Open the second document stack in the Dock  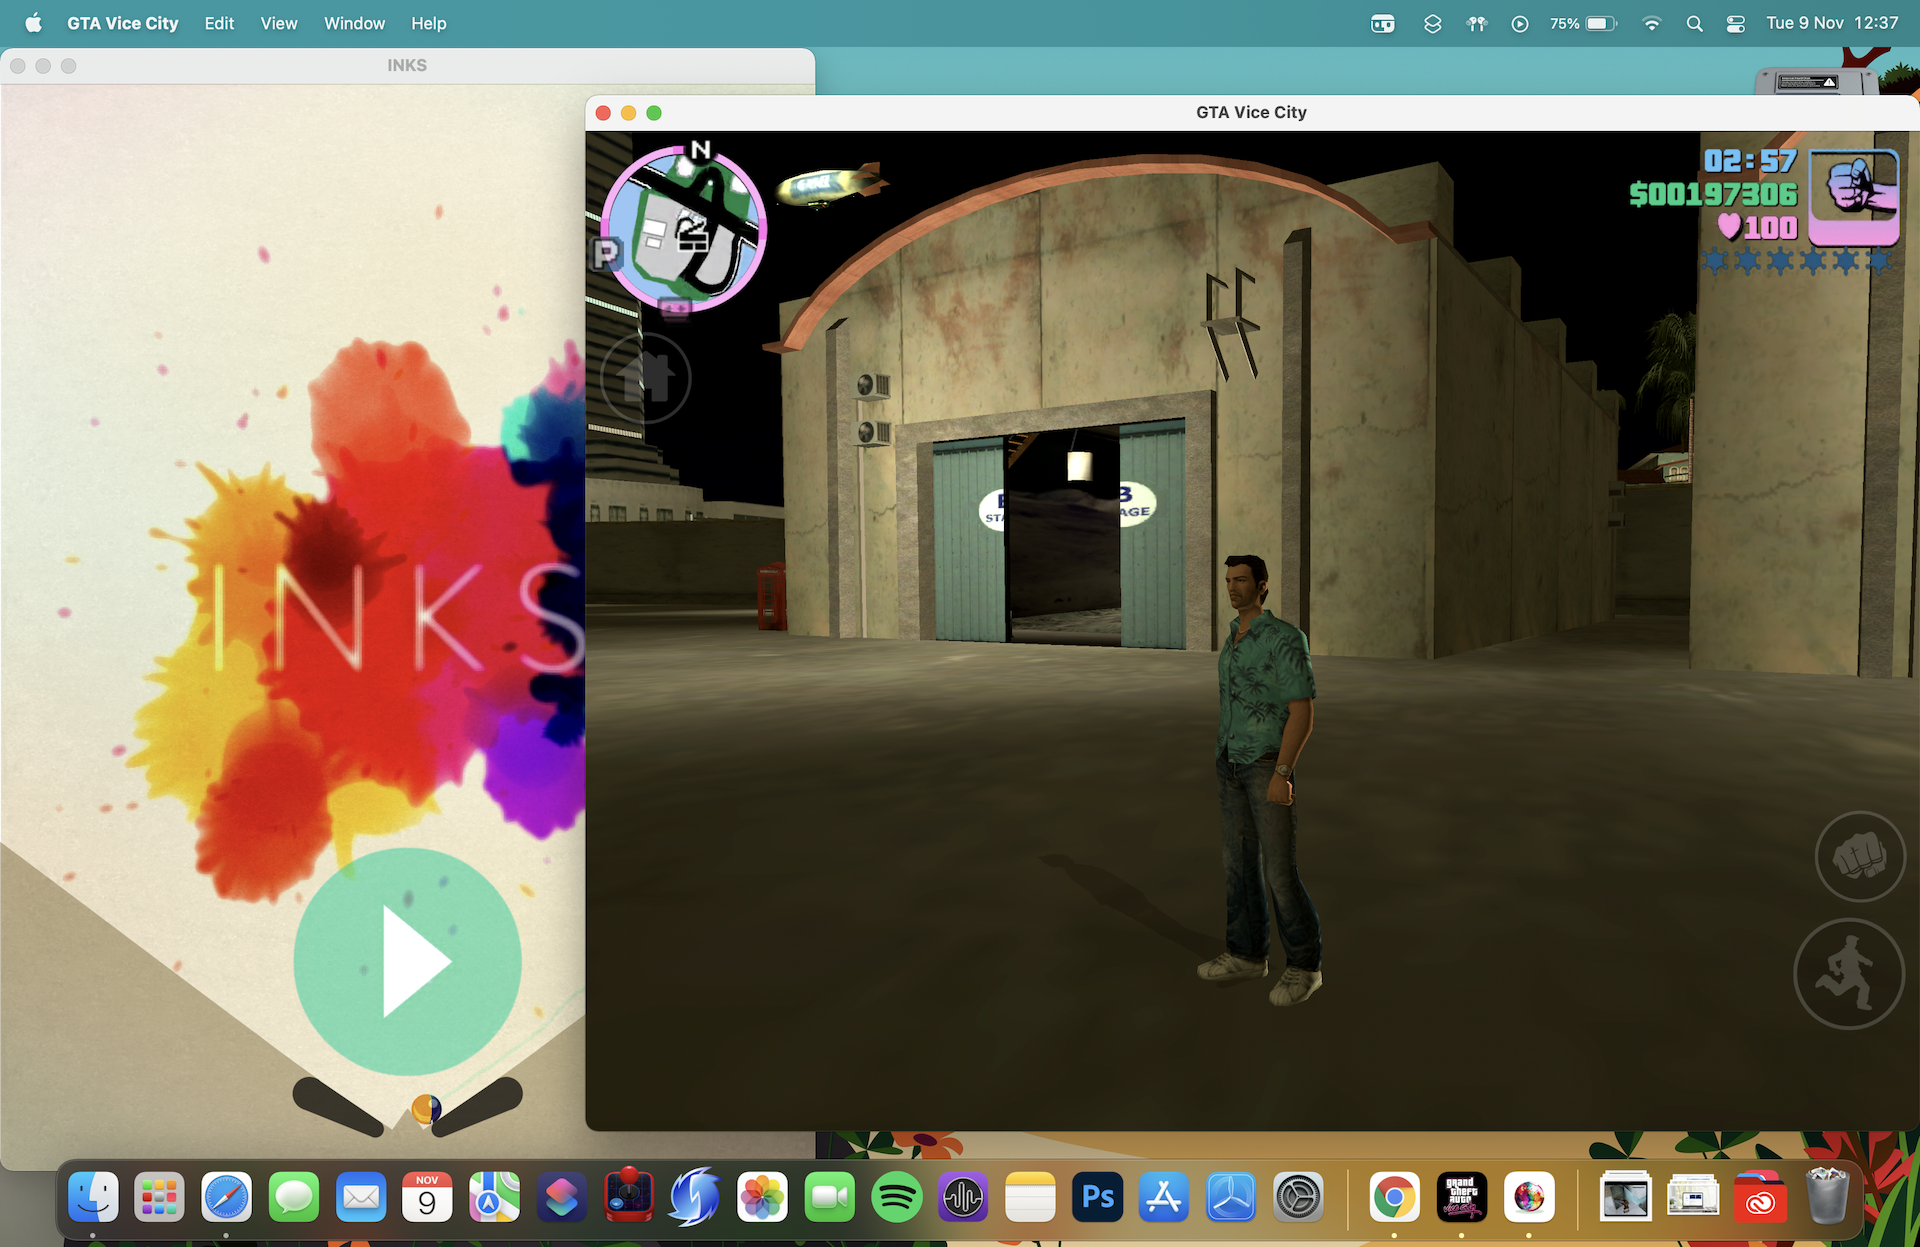point(1692,1197)
